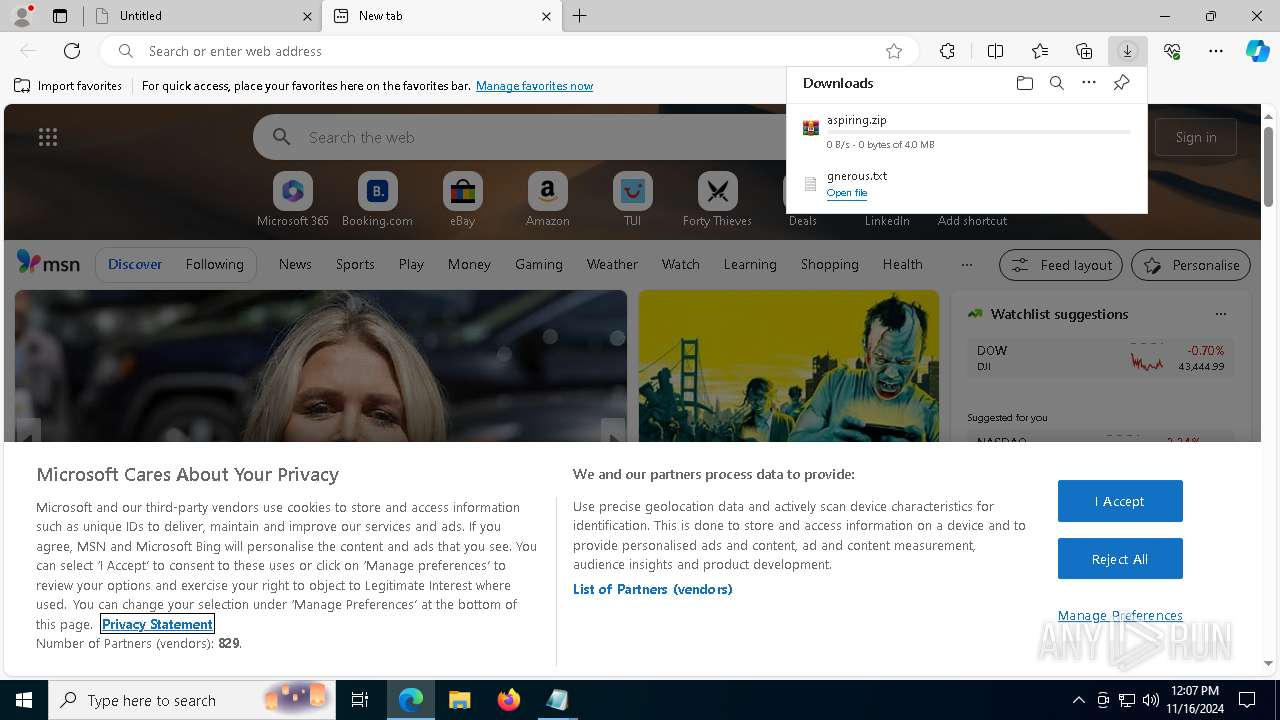Switch to Following tab

pyautogui.click(x=214, y=264)
